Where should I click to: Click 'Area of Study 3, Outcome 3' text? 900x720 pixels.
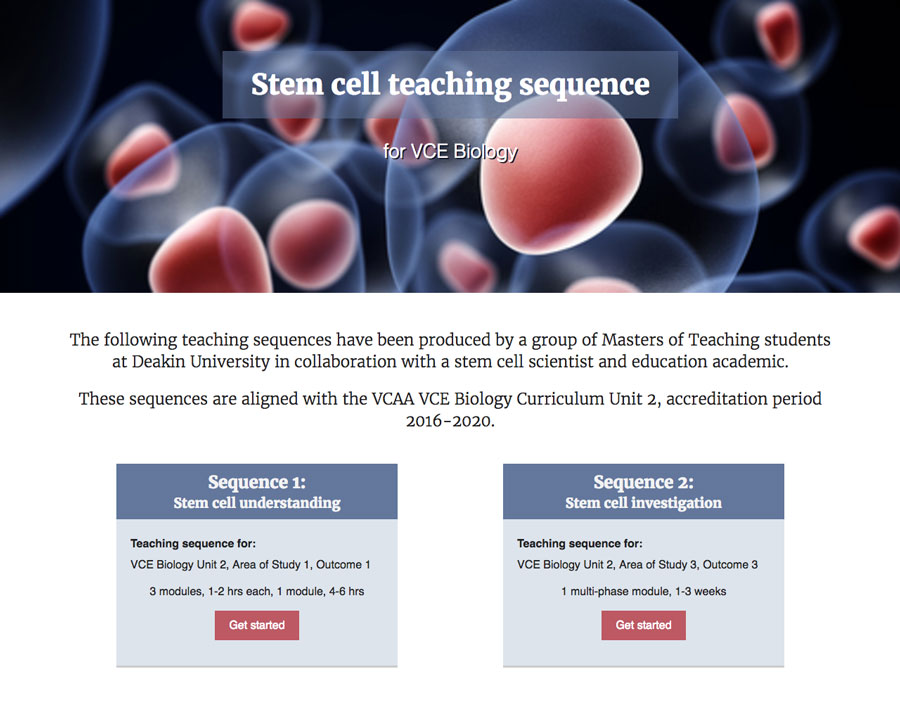(688, 564)
